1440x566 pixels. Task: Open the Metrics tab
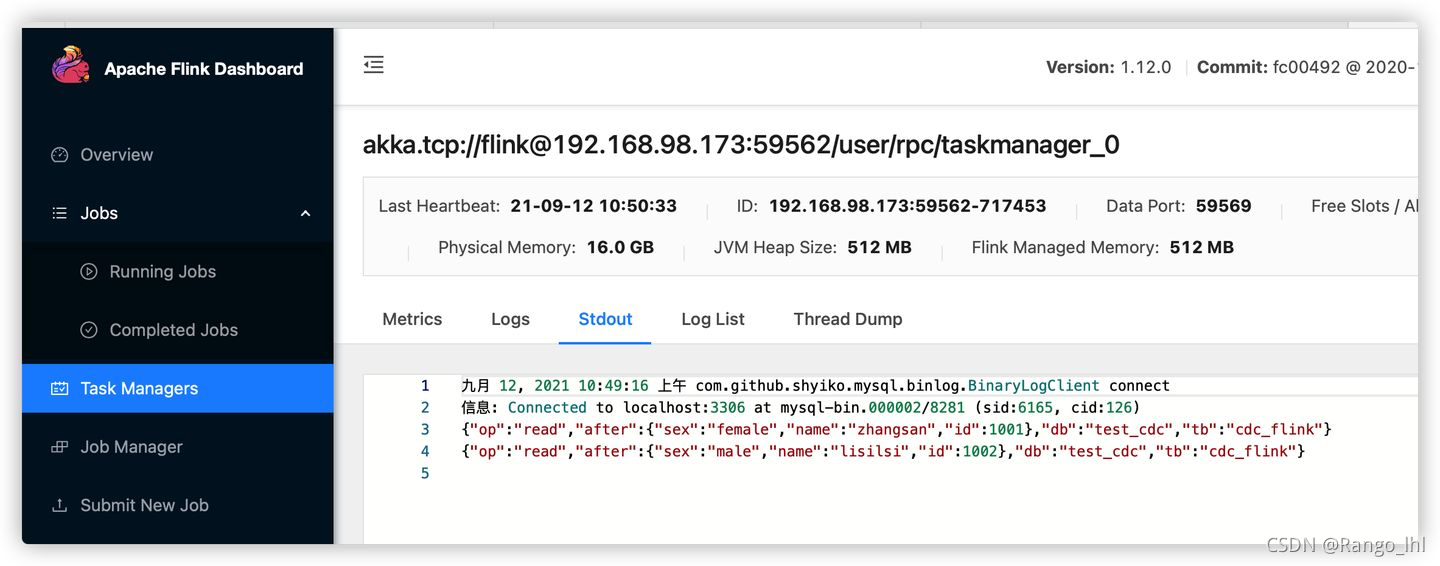coord(412,319)
